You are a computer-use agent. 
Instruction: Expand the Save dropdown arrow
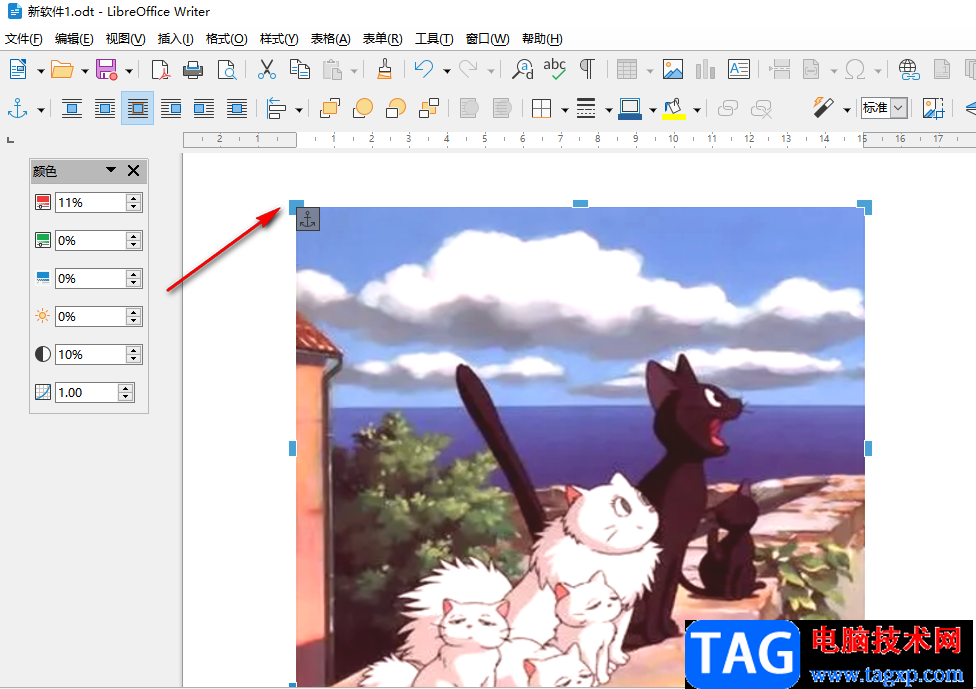[129, 71]
